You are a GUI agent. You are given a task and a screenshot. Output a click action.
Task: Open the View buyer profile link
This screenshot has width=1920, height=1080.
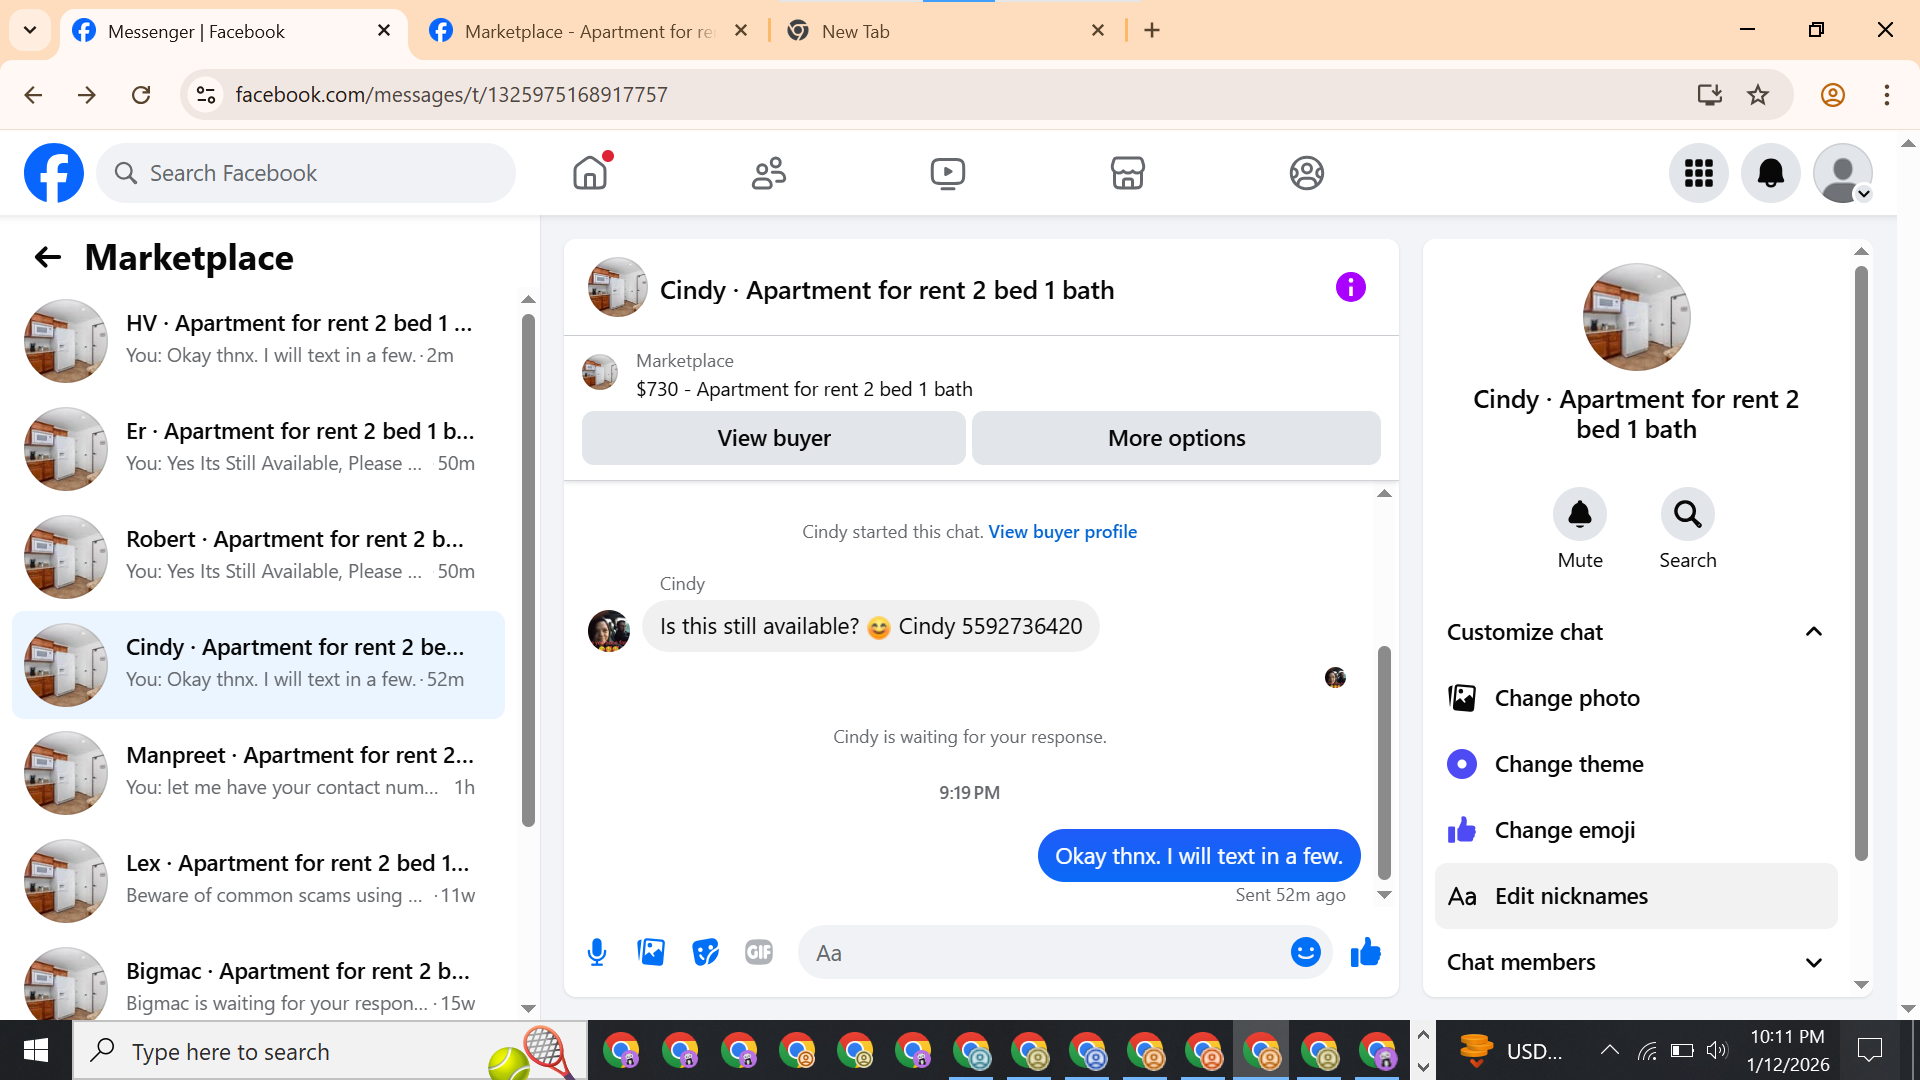1062,532
